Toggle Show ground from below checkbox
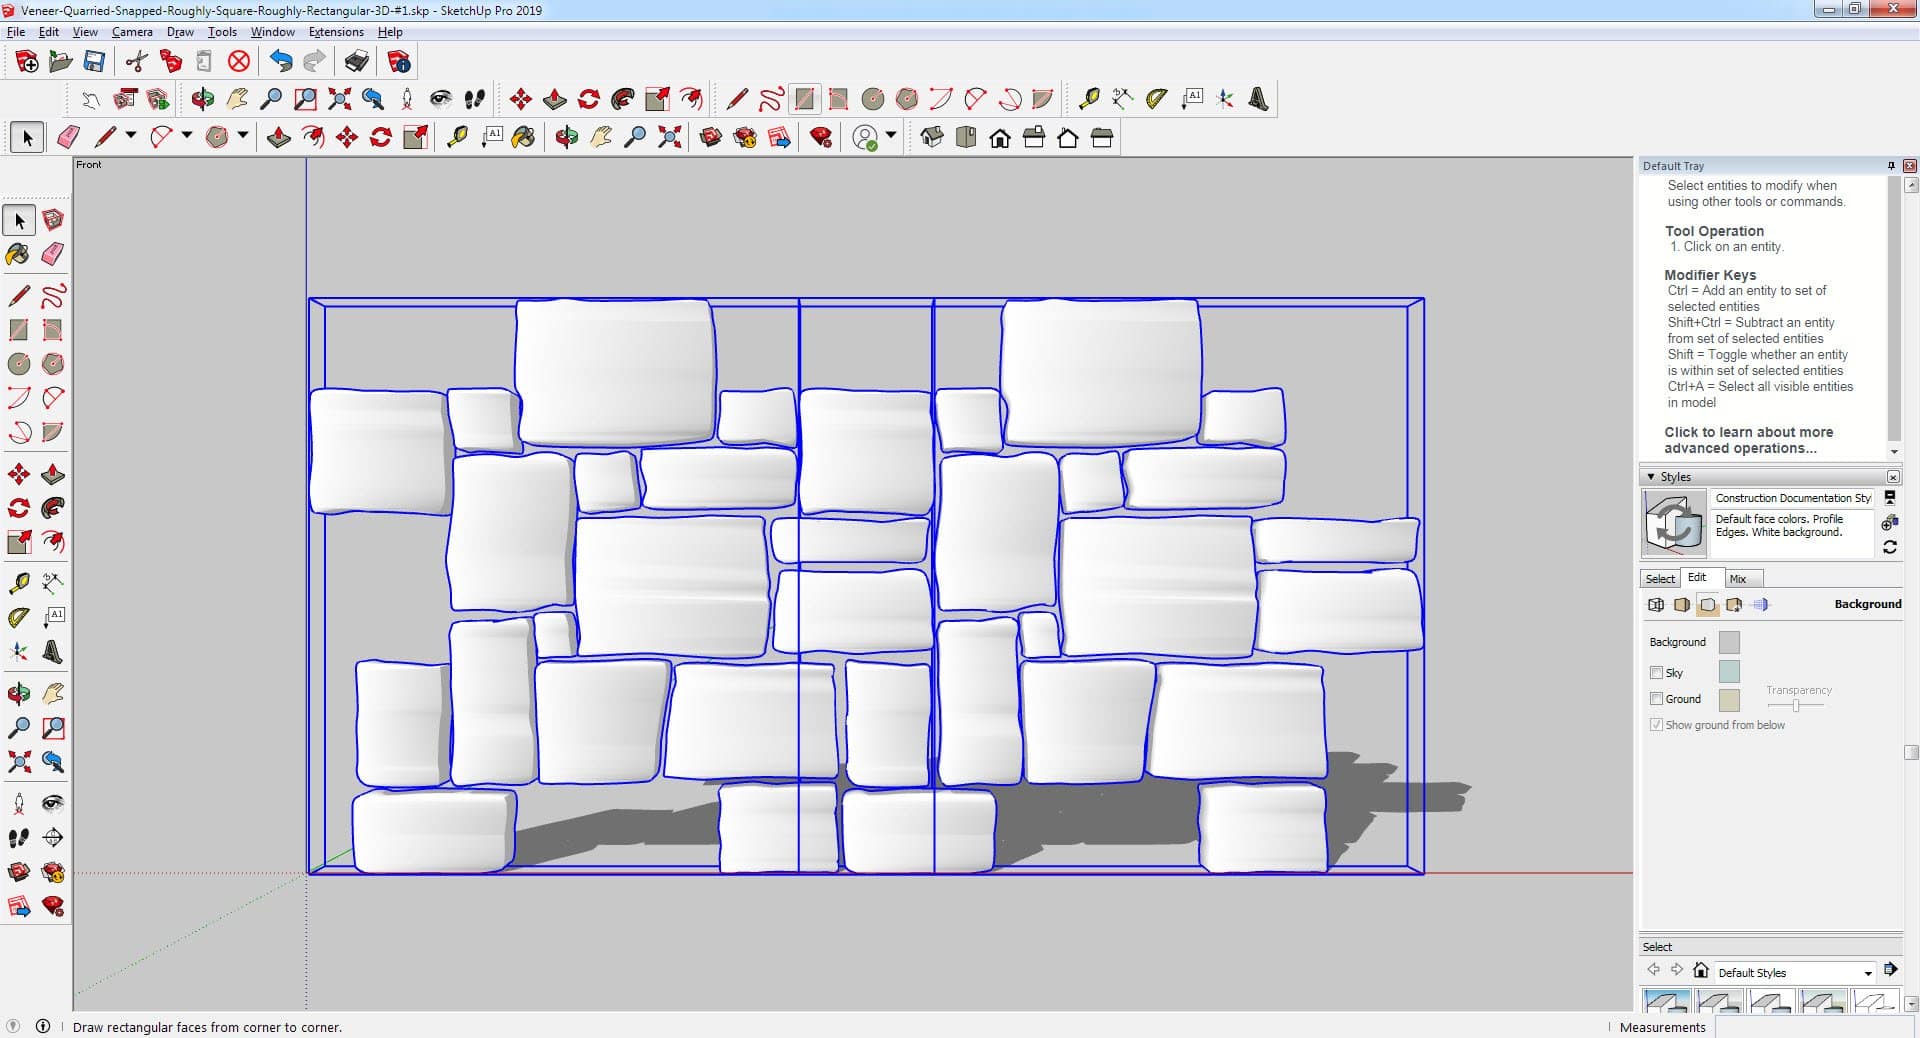This screenshot has height=1038, width=1920. (x=1656, y=725)
